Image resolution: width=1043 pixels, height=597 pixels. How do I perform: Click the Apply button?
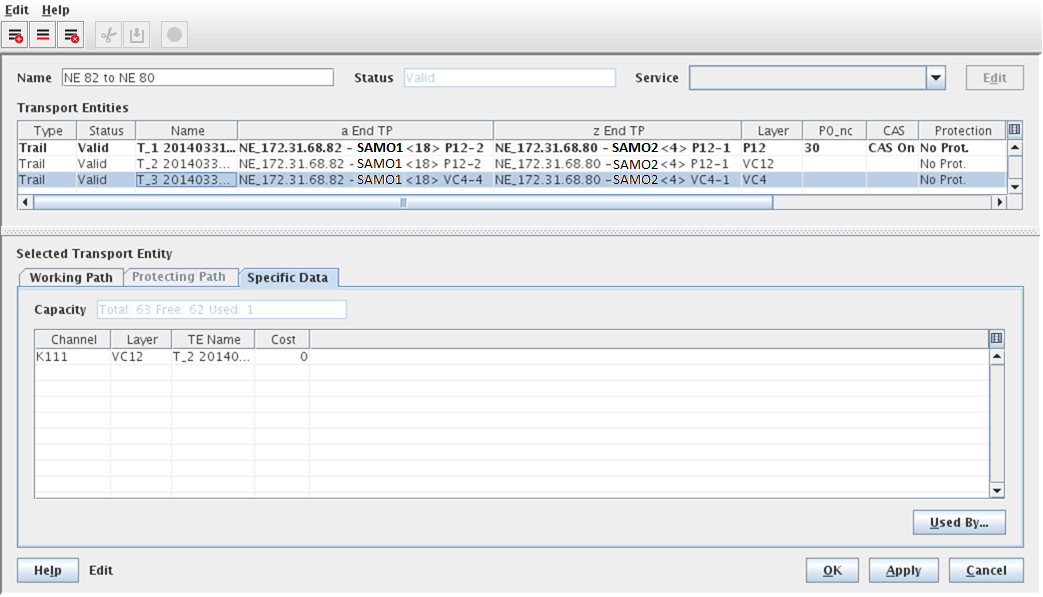(x=903, y=570)
